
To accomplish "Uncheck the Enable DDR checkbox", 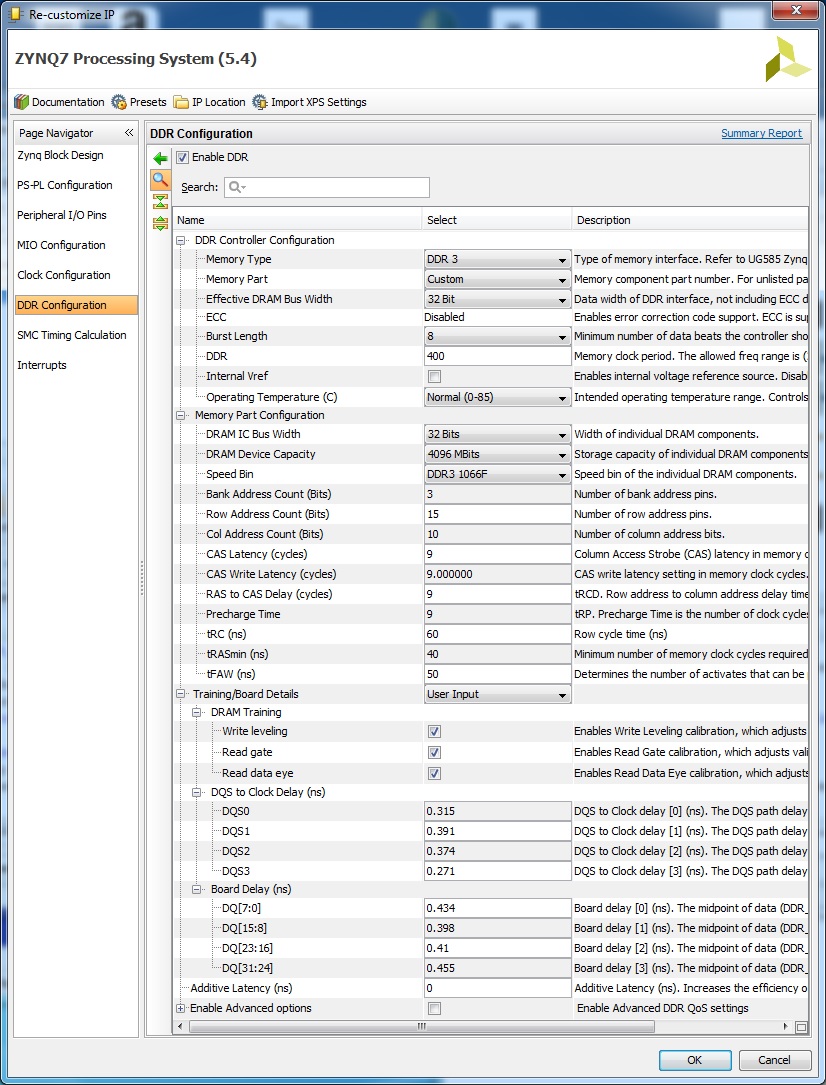I will 182,157.
